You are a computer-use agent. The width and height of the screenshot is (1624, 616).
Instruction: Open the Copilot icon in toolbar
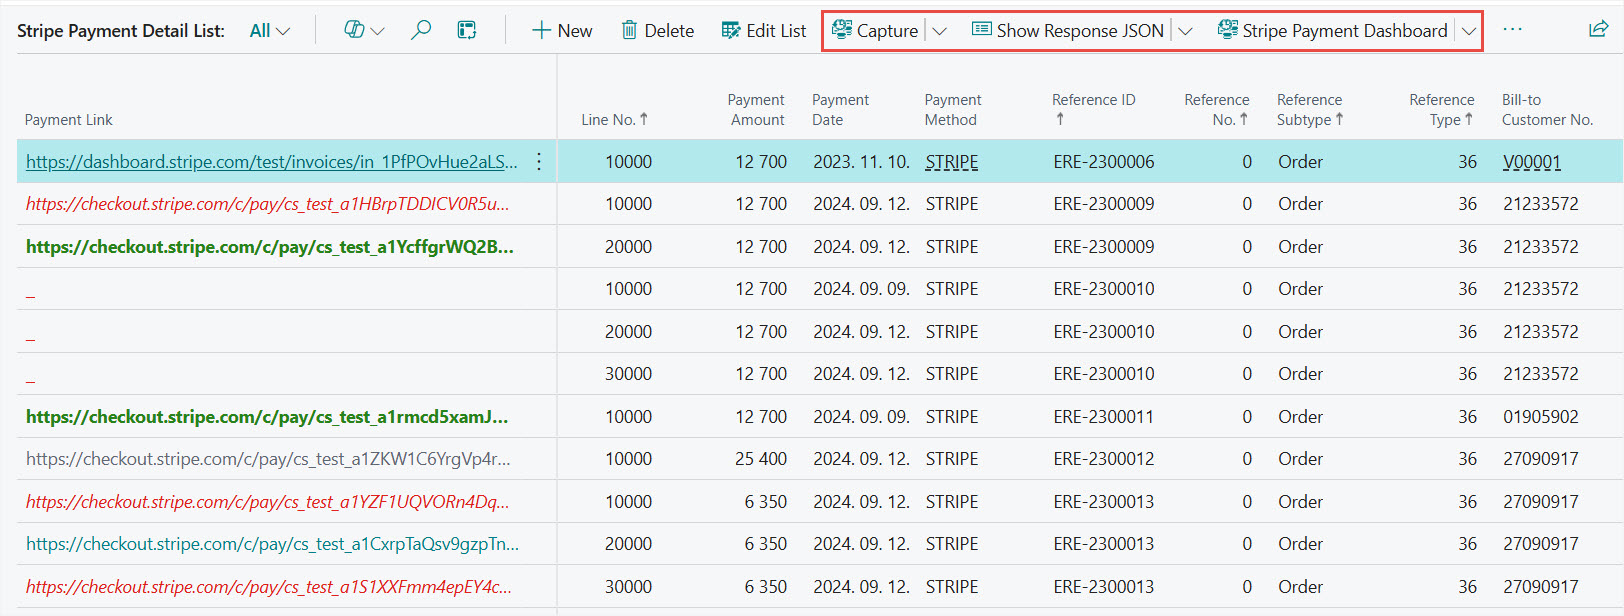354,30
